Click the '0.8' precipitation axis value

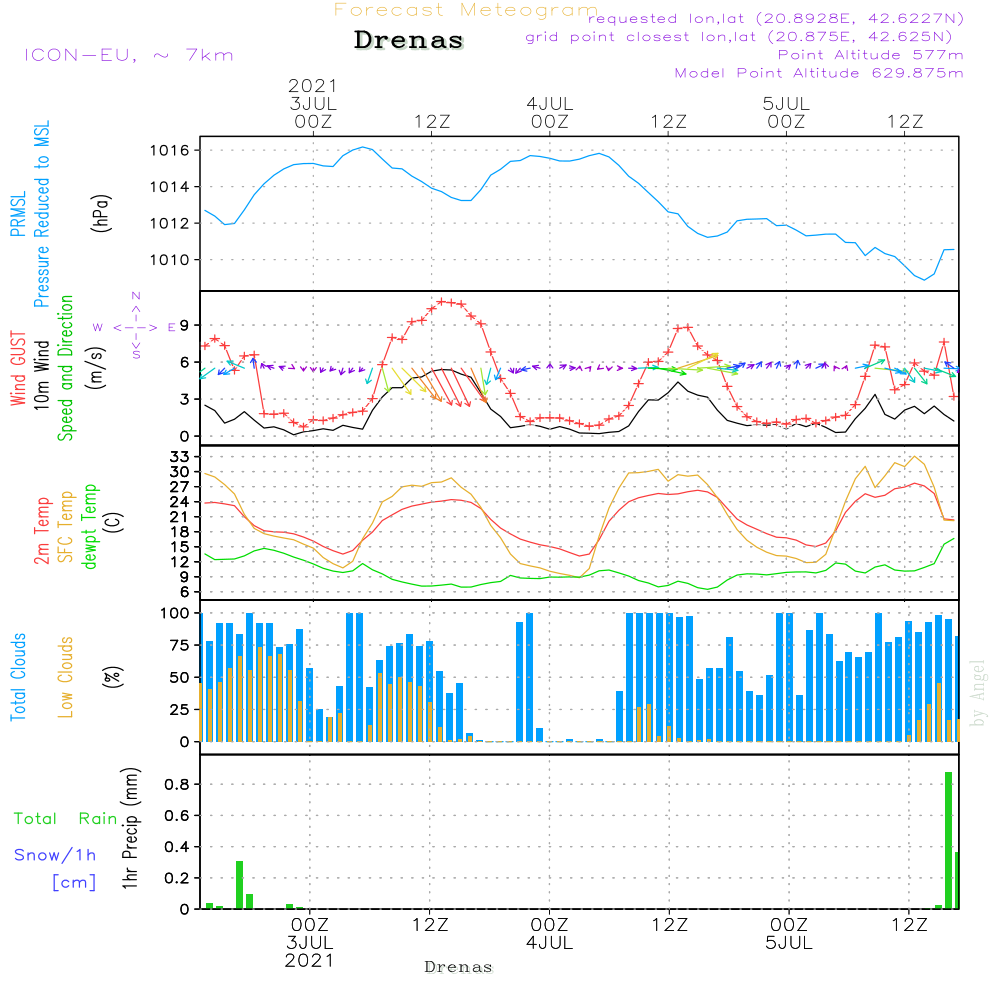[177, 784]
